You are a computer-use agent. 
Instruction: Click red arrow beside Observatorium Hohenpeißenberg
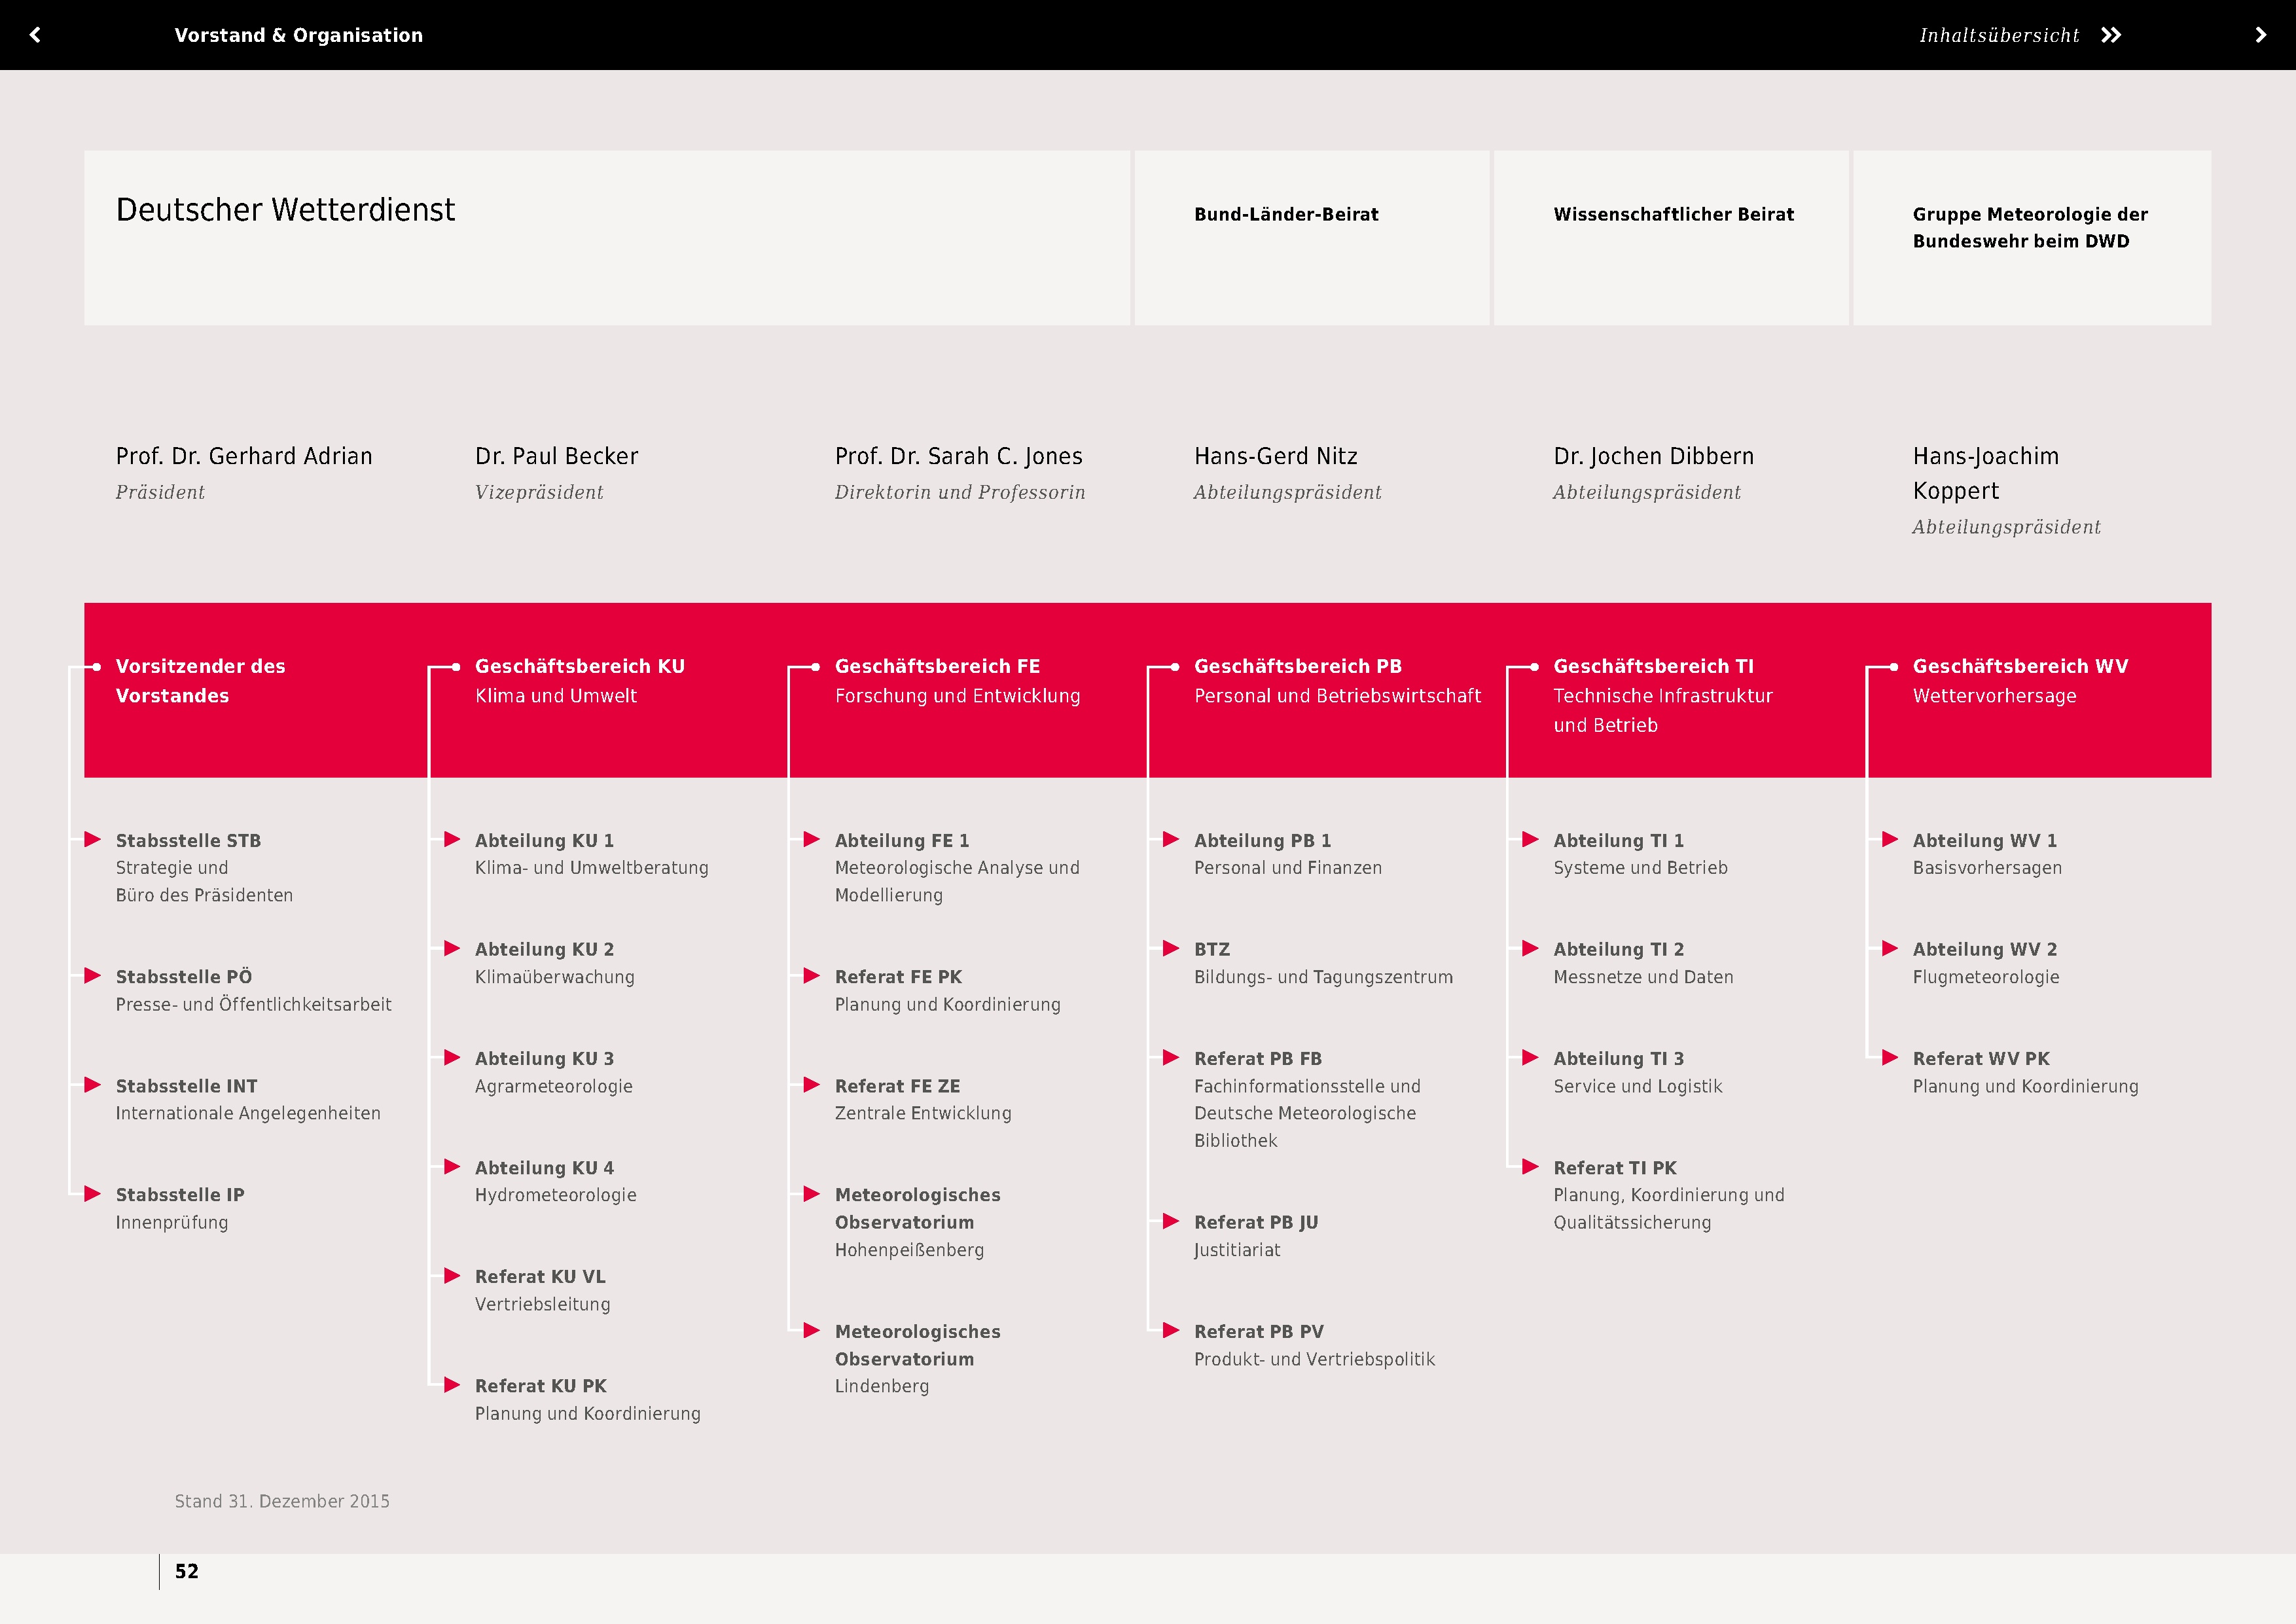tap(812, 1193)
